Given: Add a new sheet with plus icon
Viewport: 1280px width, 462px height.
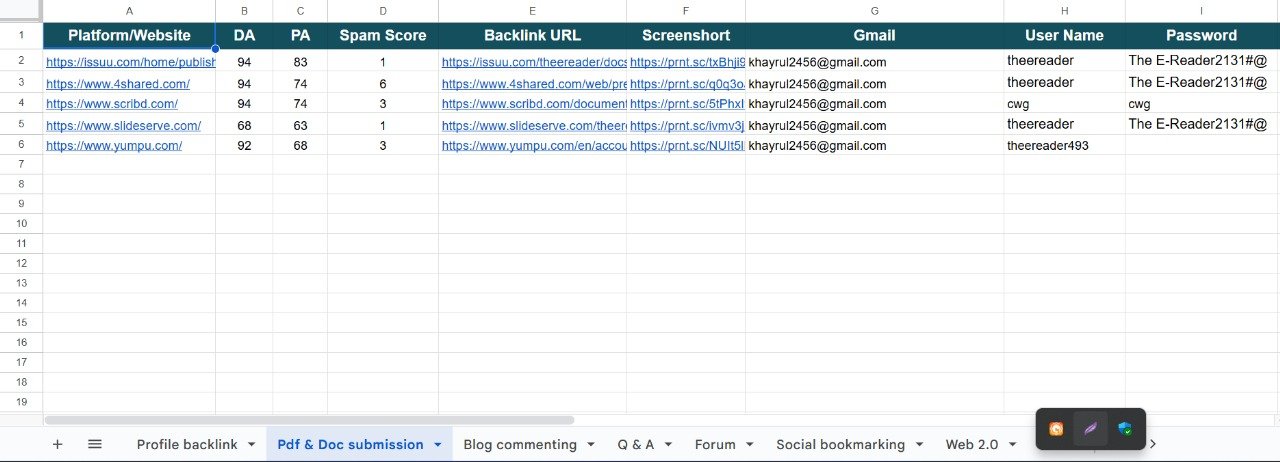Looking at the screenshot, I should pyautogui.click(x=57, y=444).
